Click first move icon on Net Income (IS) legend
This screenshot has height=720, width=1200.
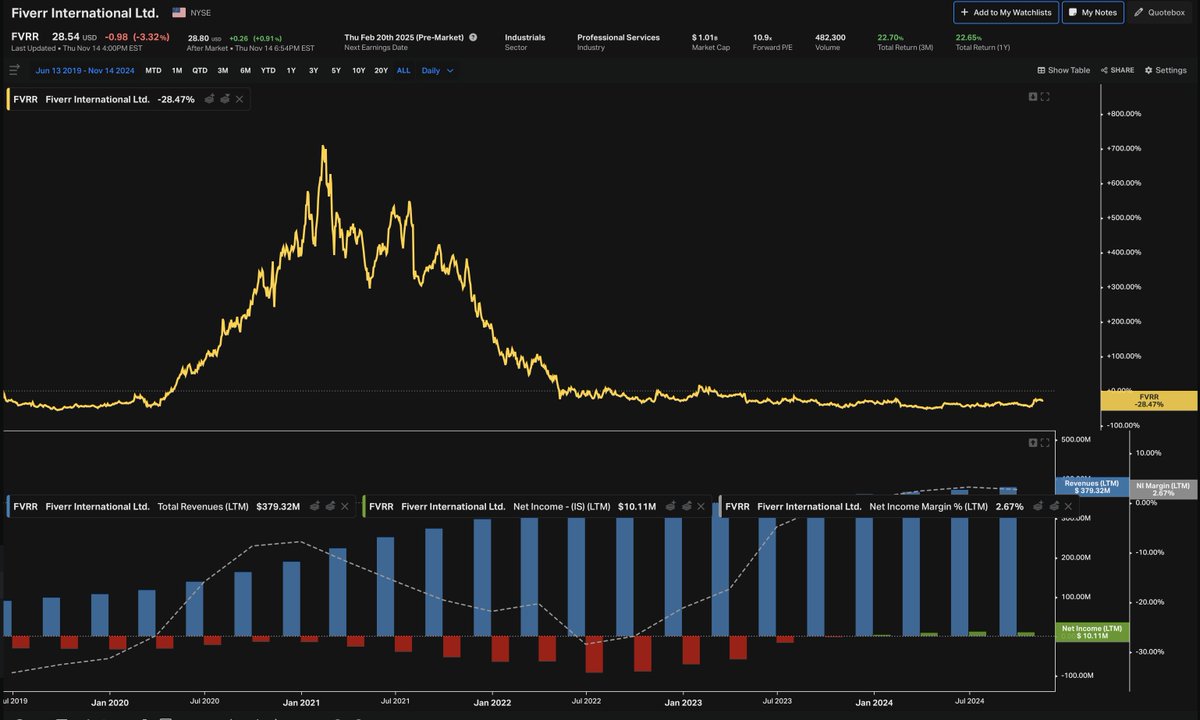[671, 507]
